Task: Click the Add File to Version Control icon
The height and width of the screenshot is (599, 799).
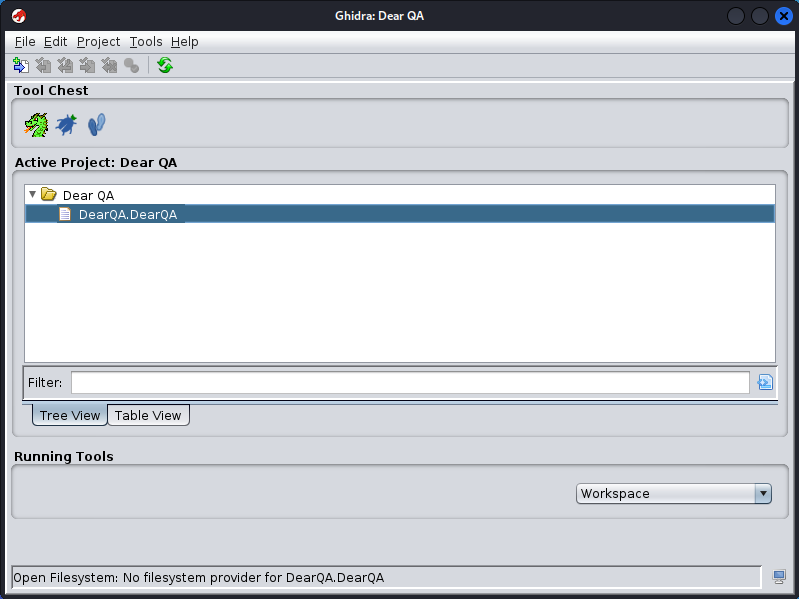Action: click(21, 66)
